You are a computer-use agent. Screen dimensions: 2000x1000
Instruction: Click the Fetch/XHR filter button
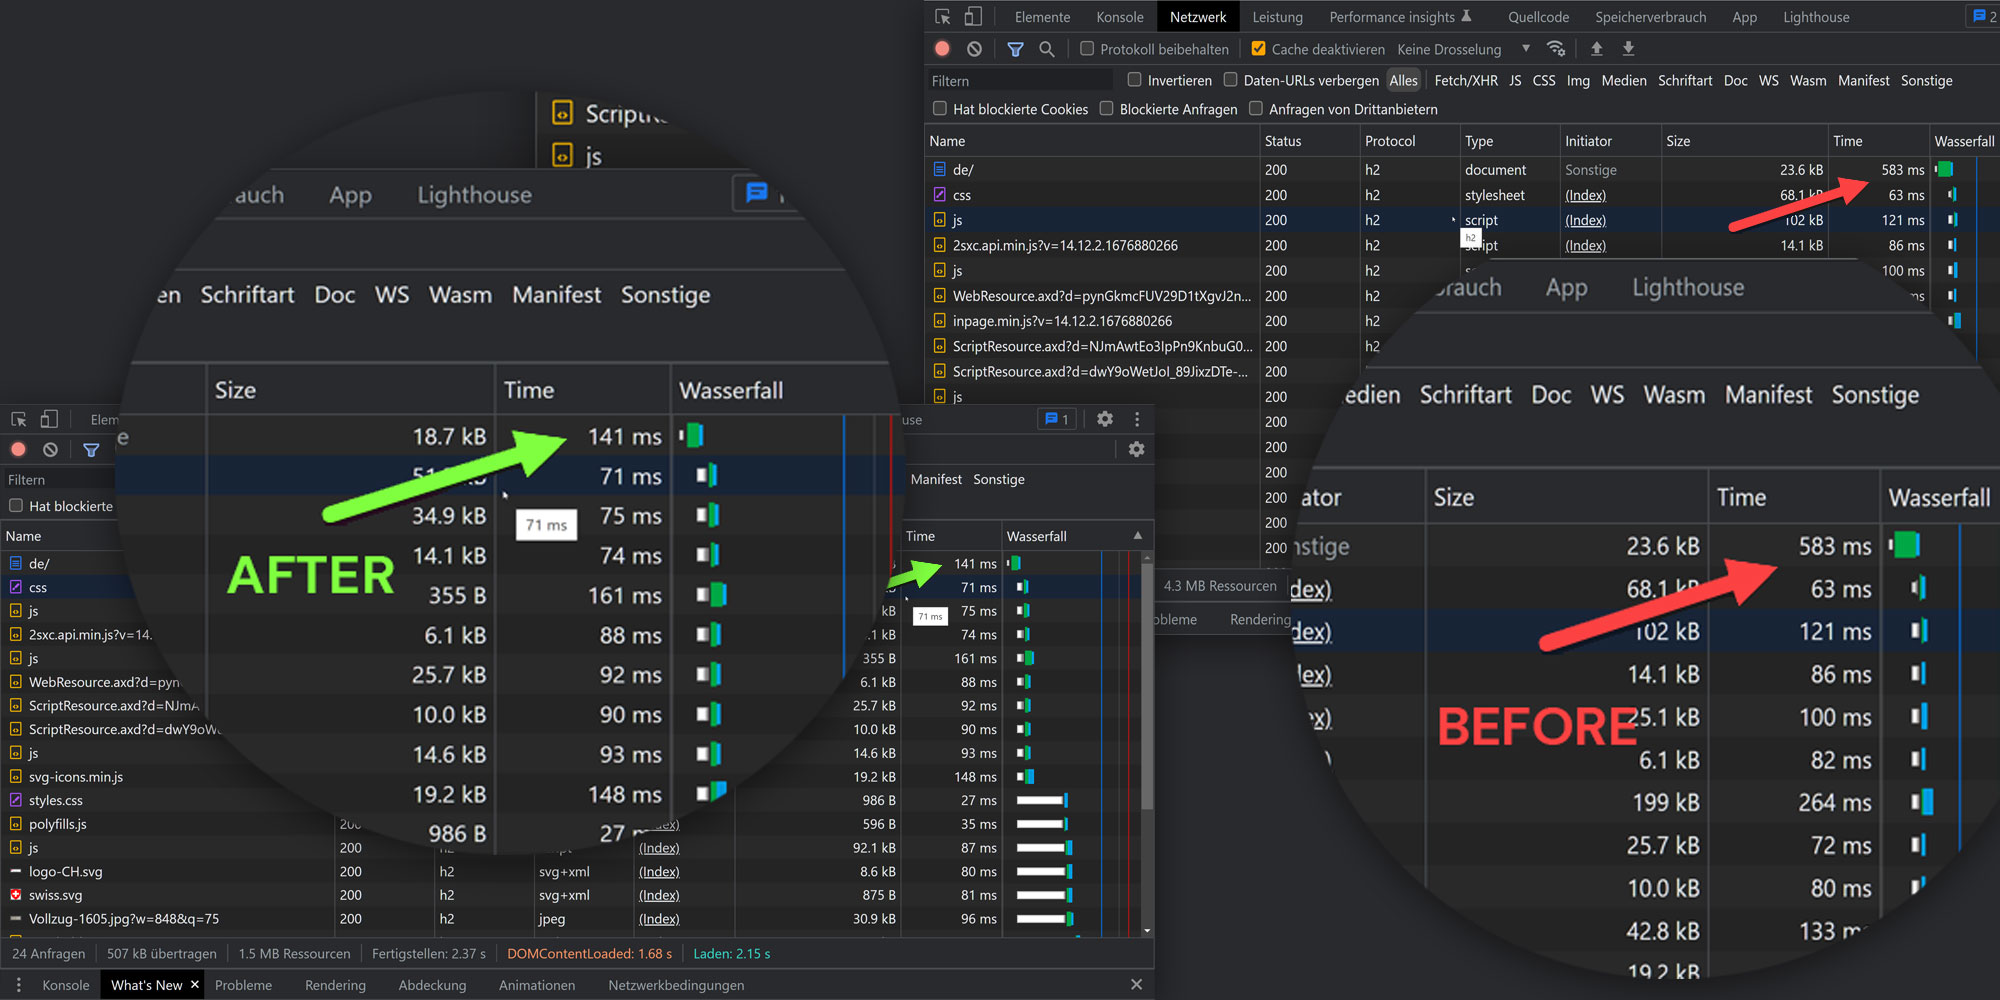pyautogui.click(x=1465, y=80)
